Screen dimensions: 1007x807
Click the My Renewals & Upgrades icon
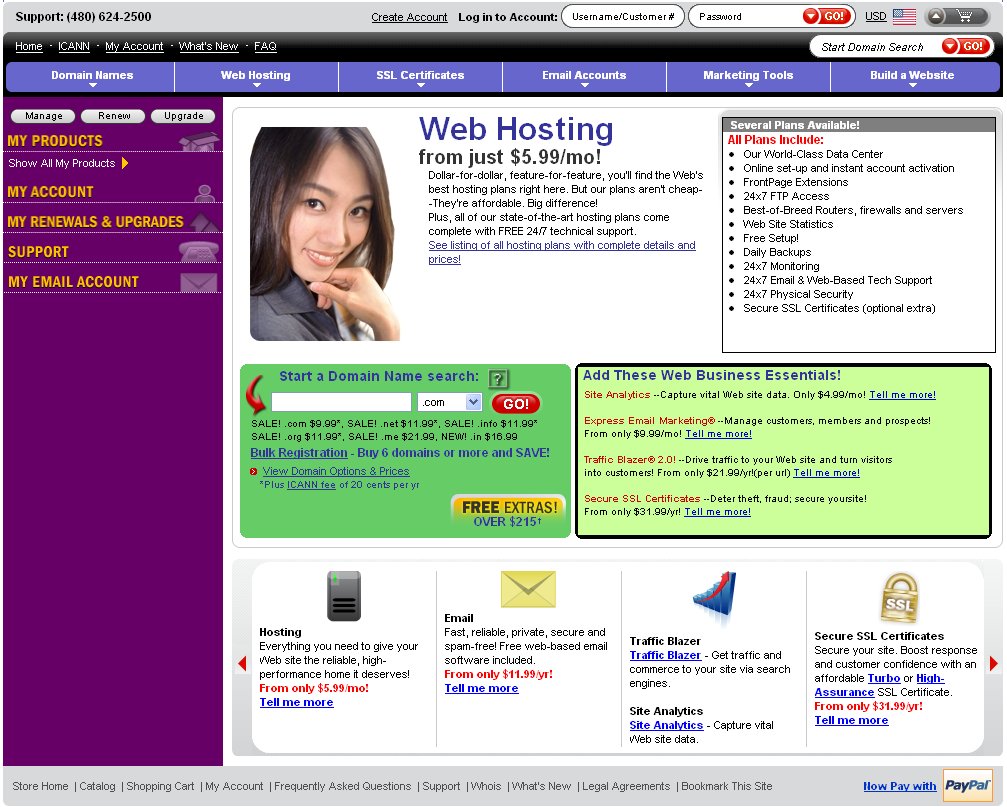204,221
